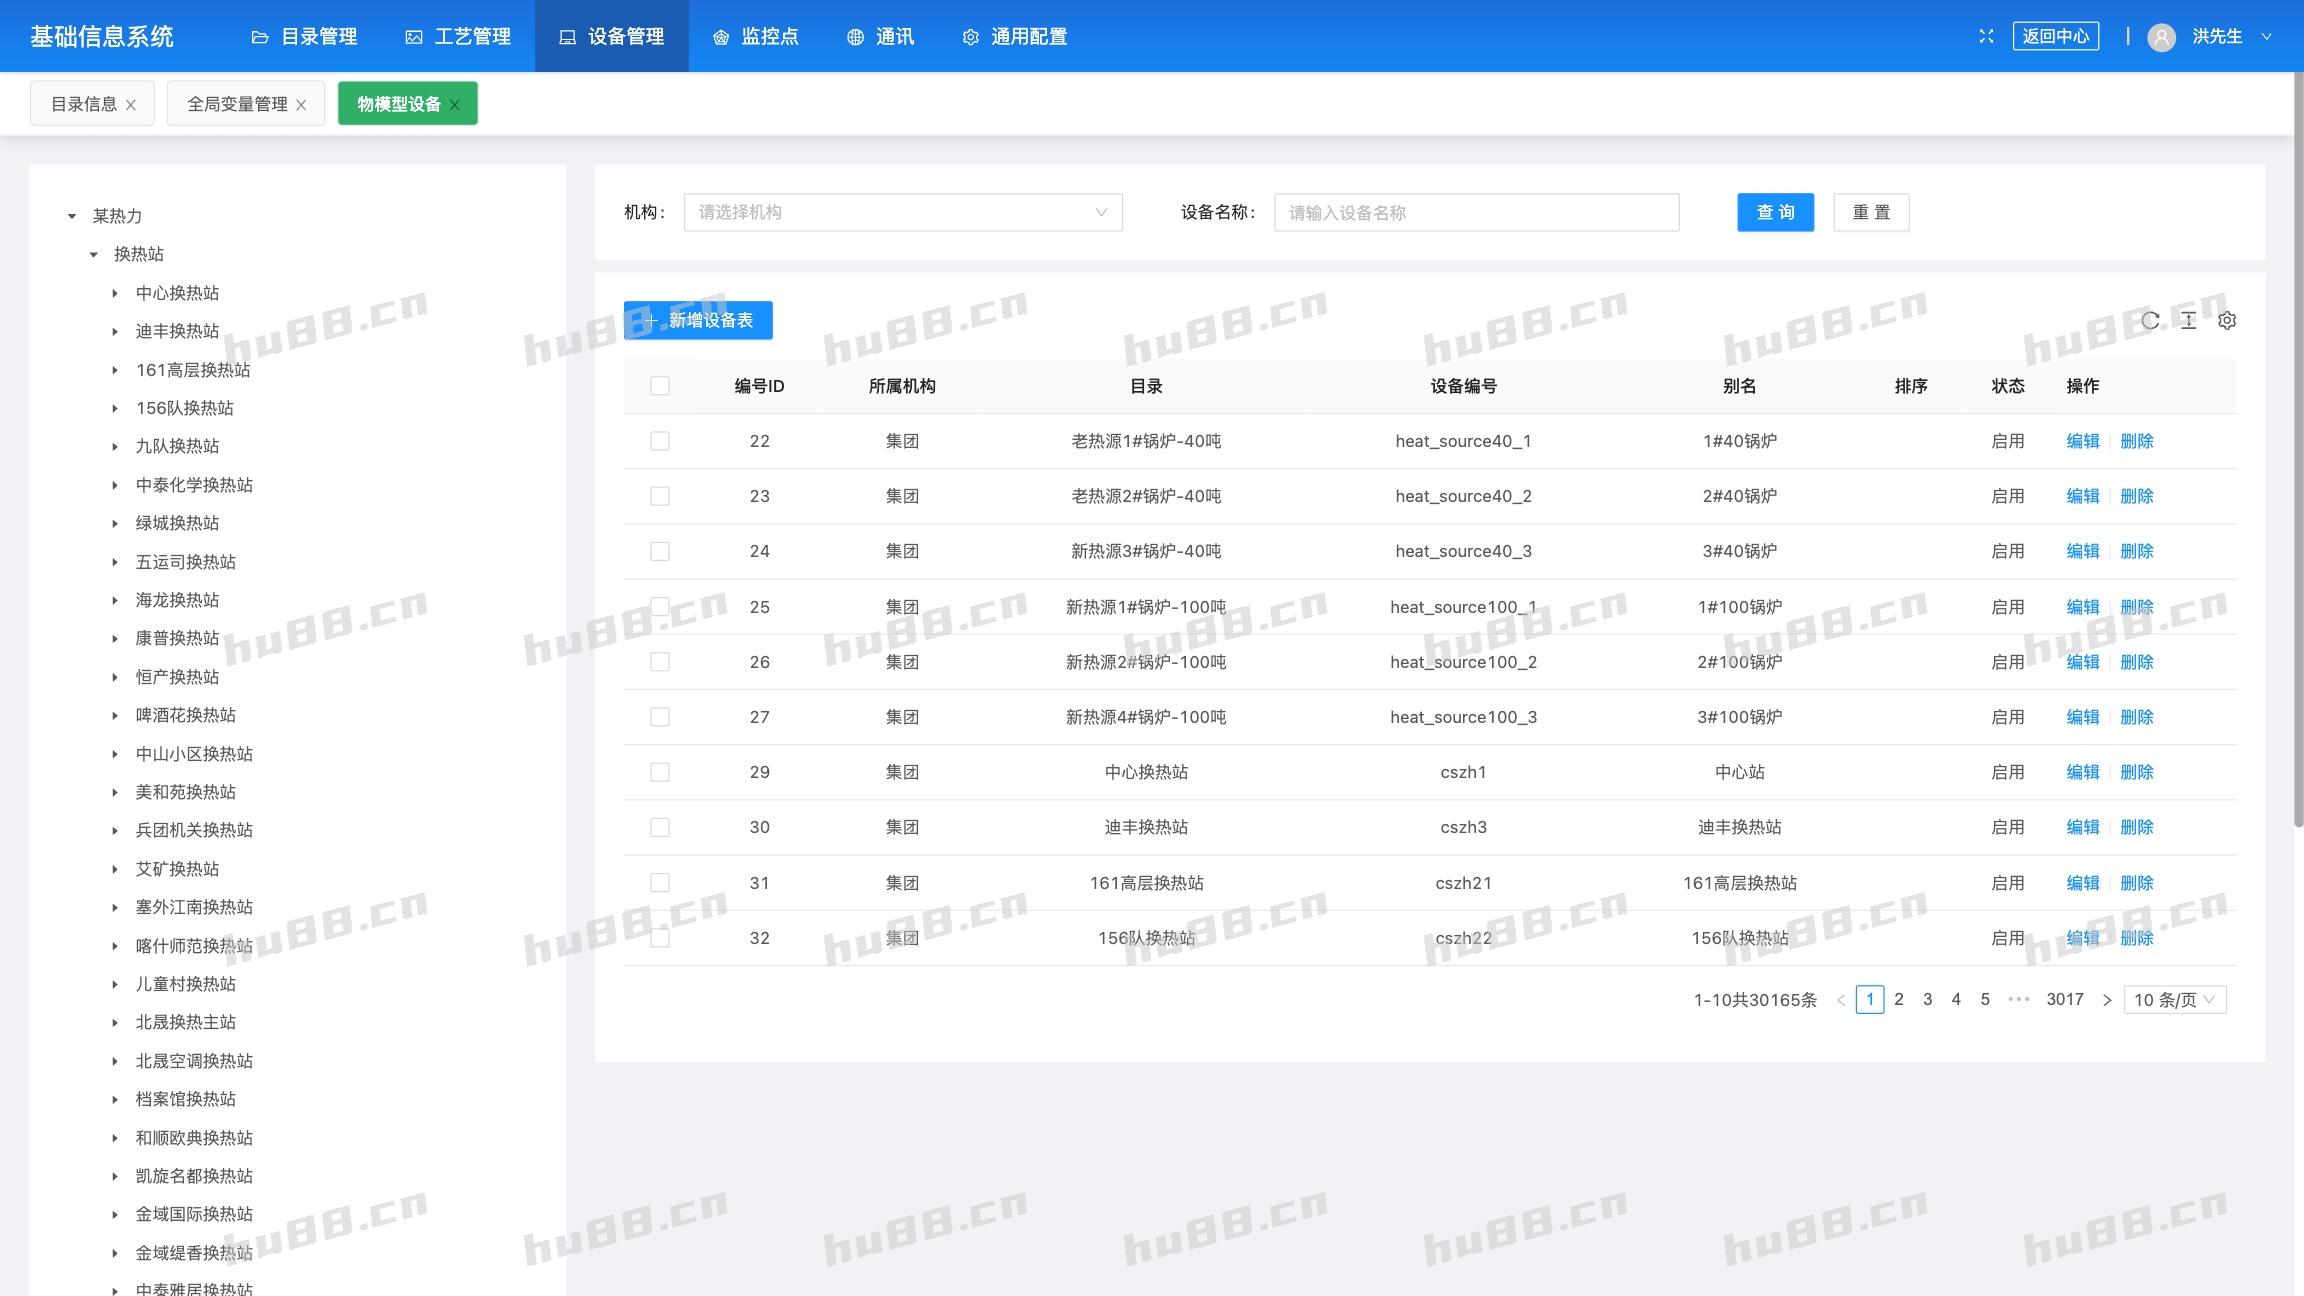
Task: Click the 查询 button
Action: [1775, 212]
